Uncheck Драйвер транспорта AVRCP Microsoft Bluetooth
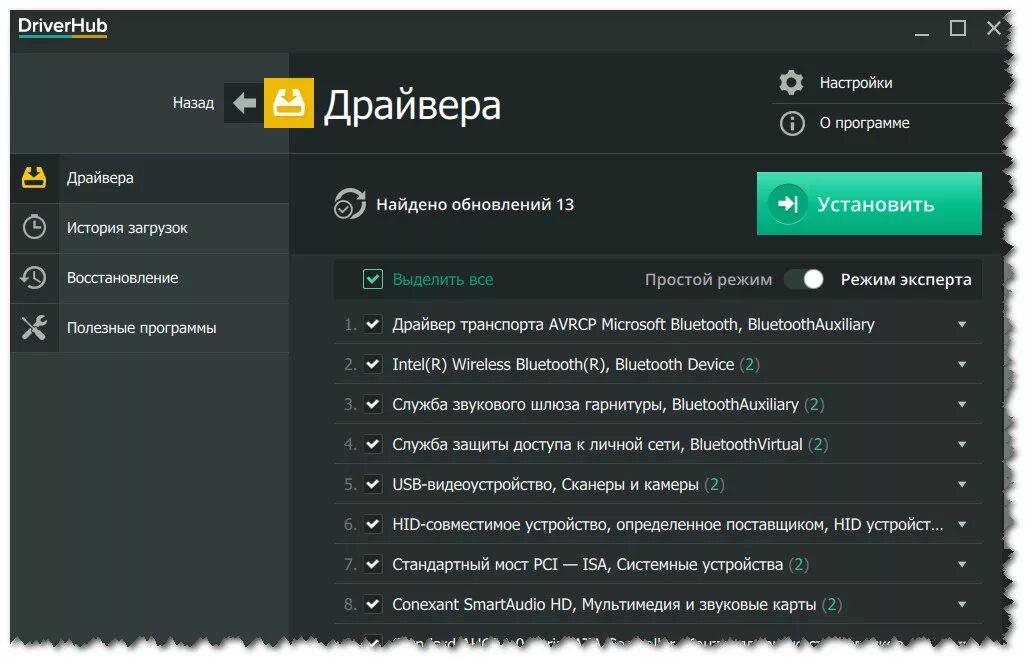This screenshot has width=1031, height=664. (373, 324)
